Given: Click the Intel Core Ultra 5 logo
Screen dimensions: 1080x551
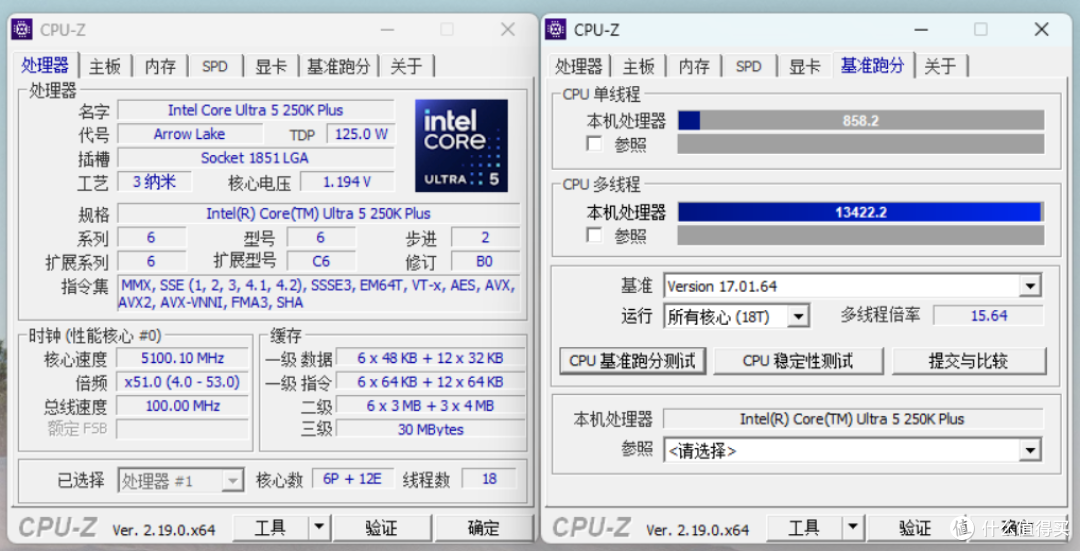Looking at the screenshot, I should click(x=461, y=146).
